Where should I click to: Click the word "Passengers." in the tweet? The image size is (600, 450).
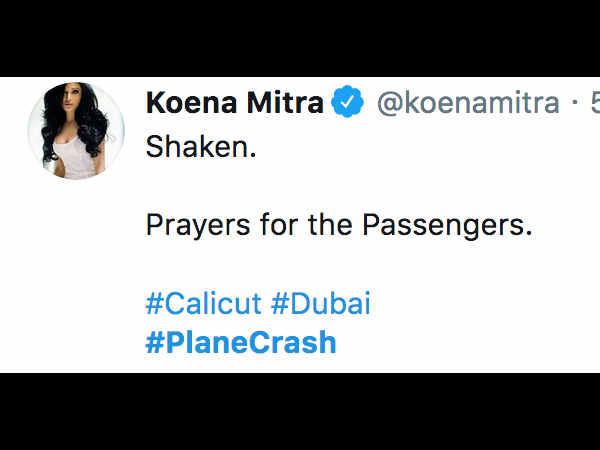tap(447, 225)
